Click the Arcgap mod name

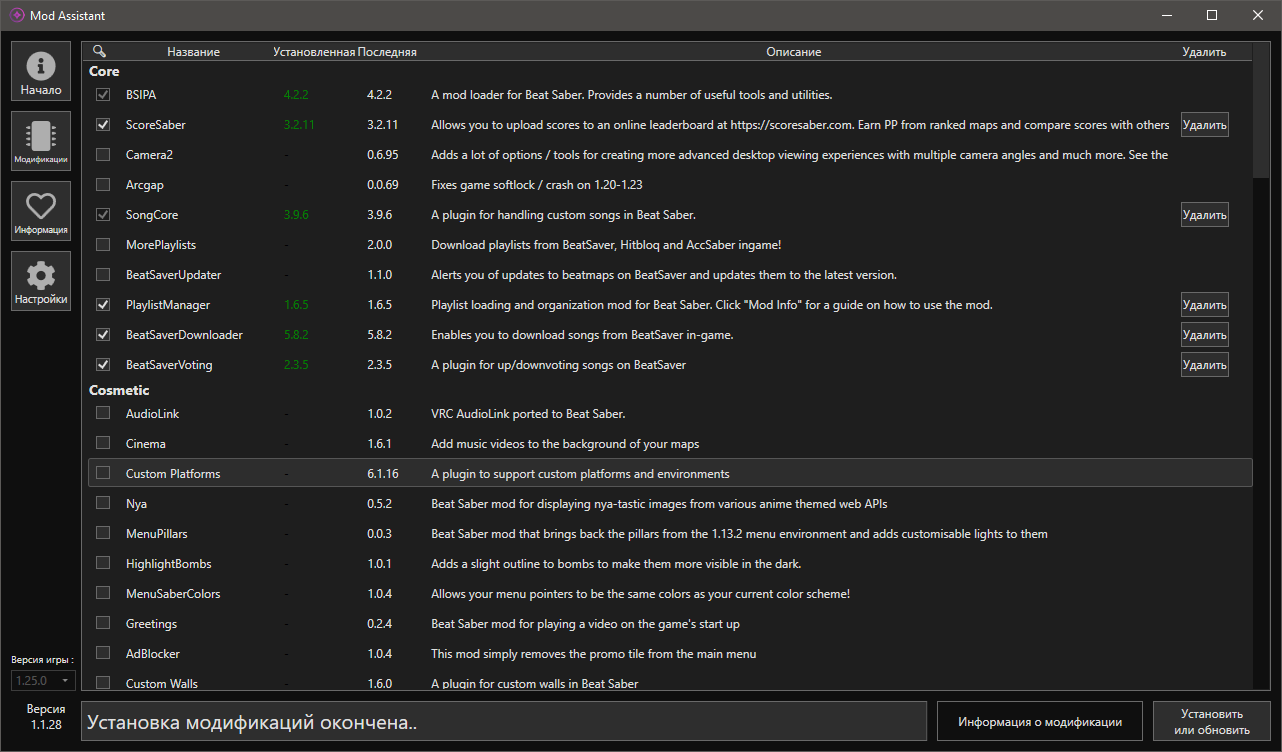(146, 185)
